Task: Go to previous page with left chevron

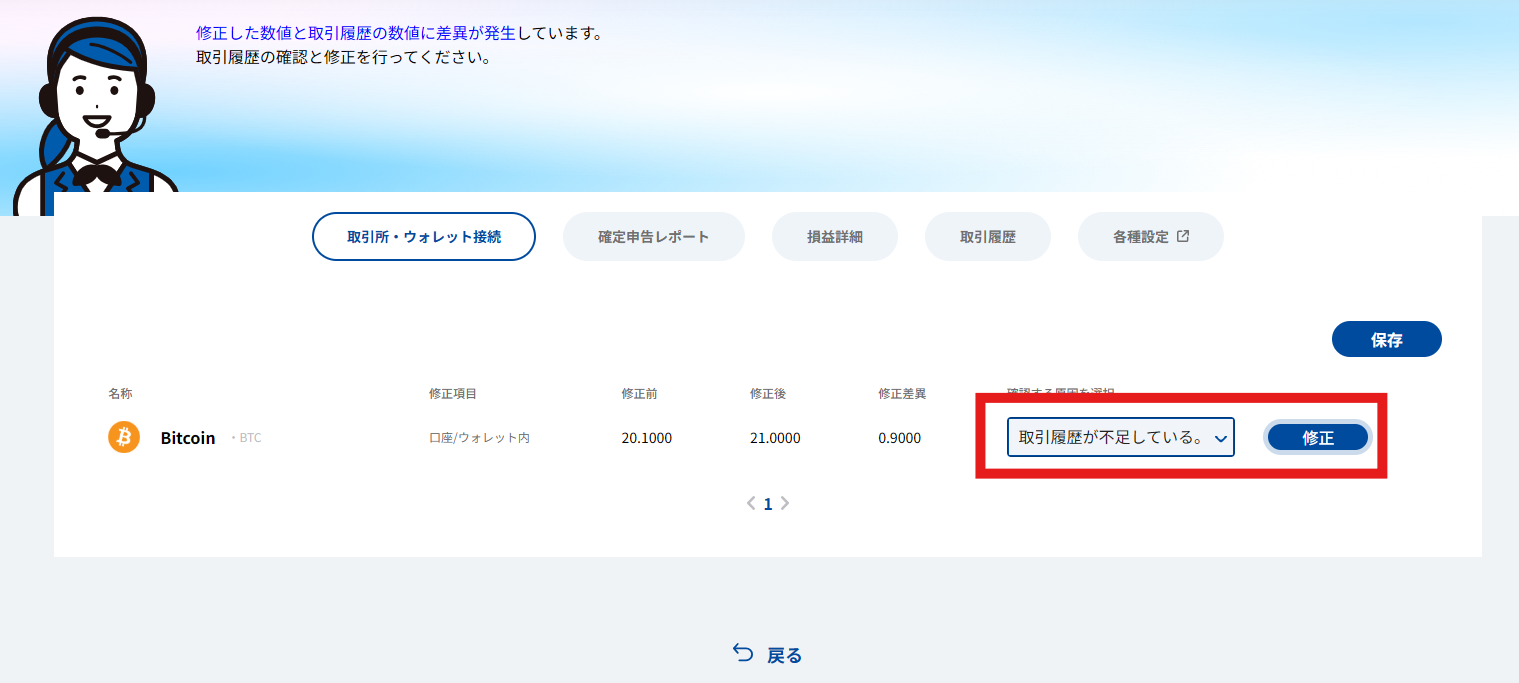Action: click(751, 504)
